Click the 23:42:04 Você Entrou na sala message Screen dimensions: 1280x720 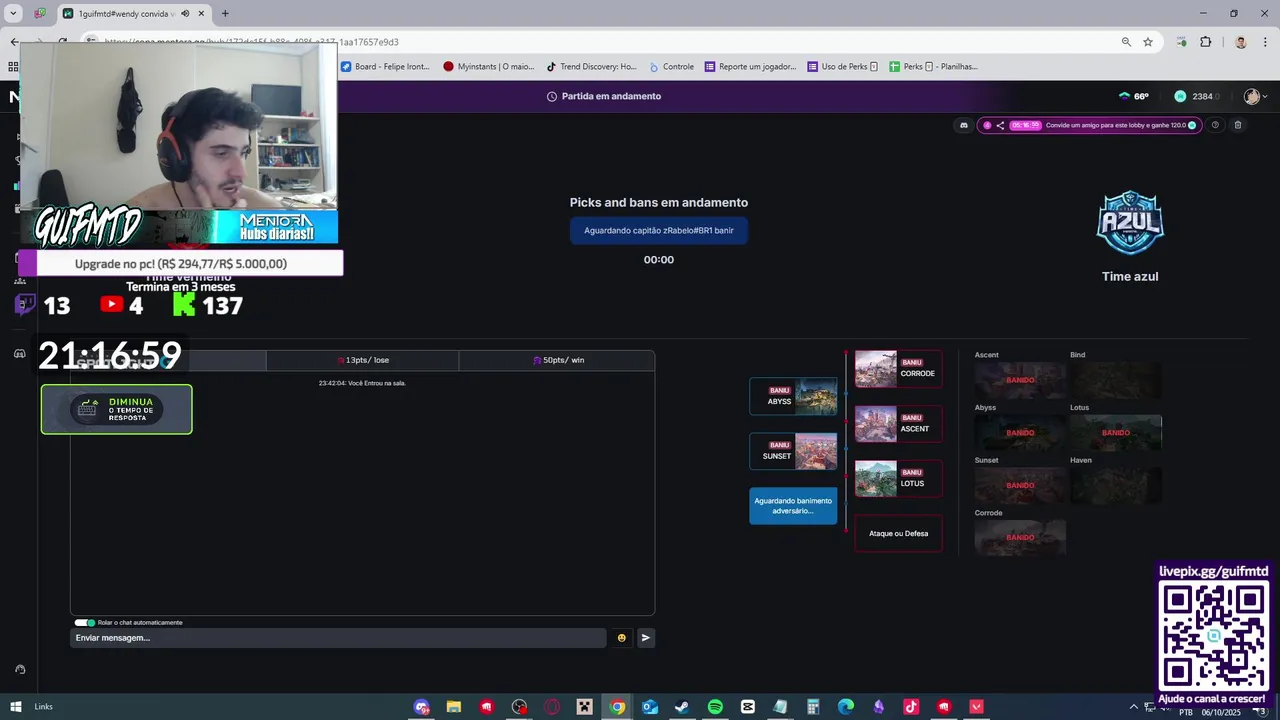coord(362,383)
